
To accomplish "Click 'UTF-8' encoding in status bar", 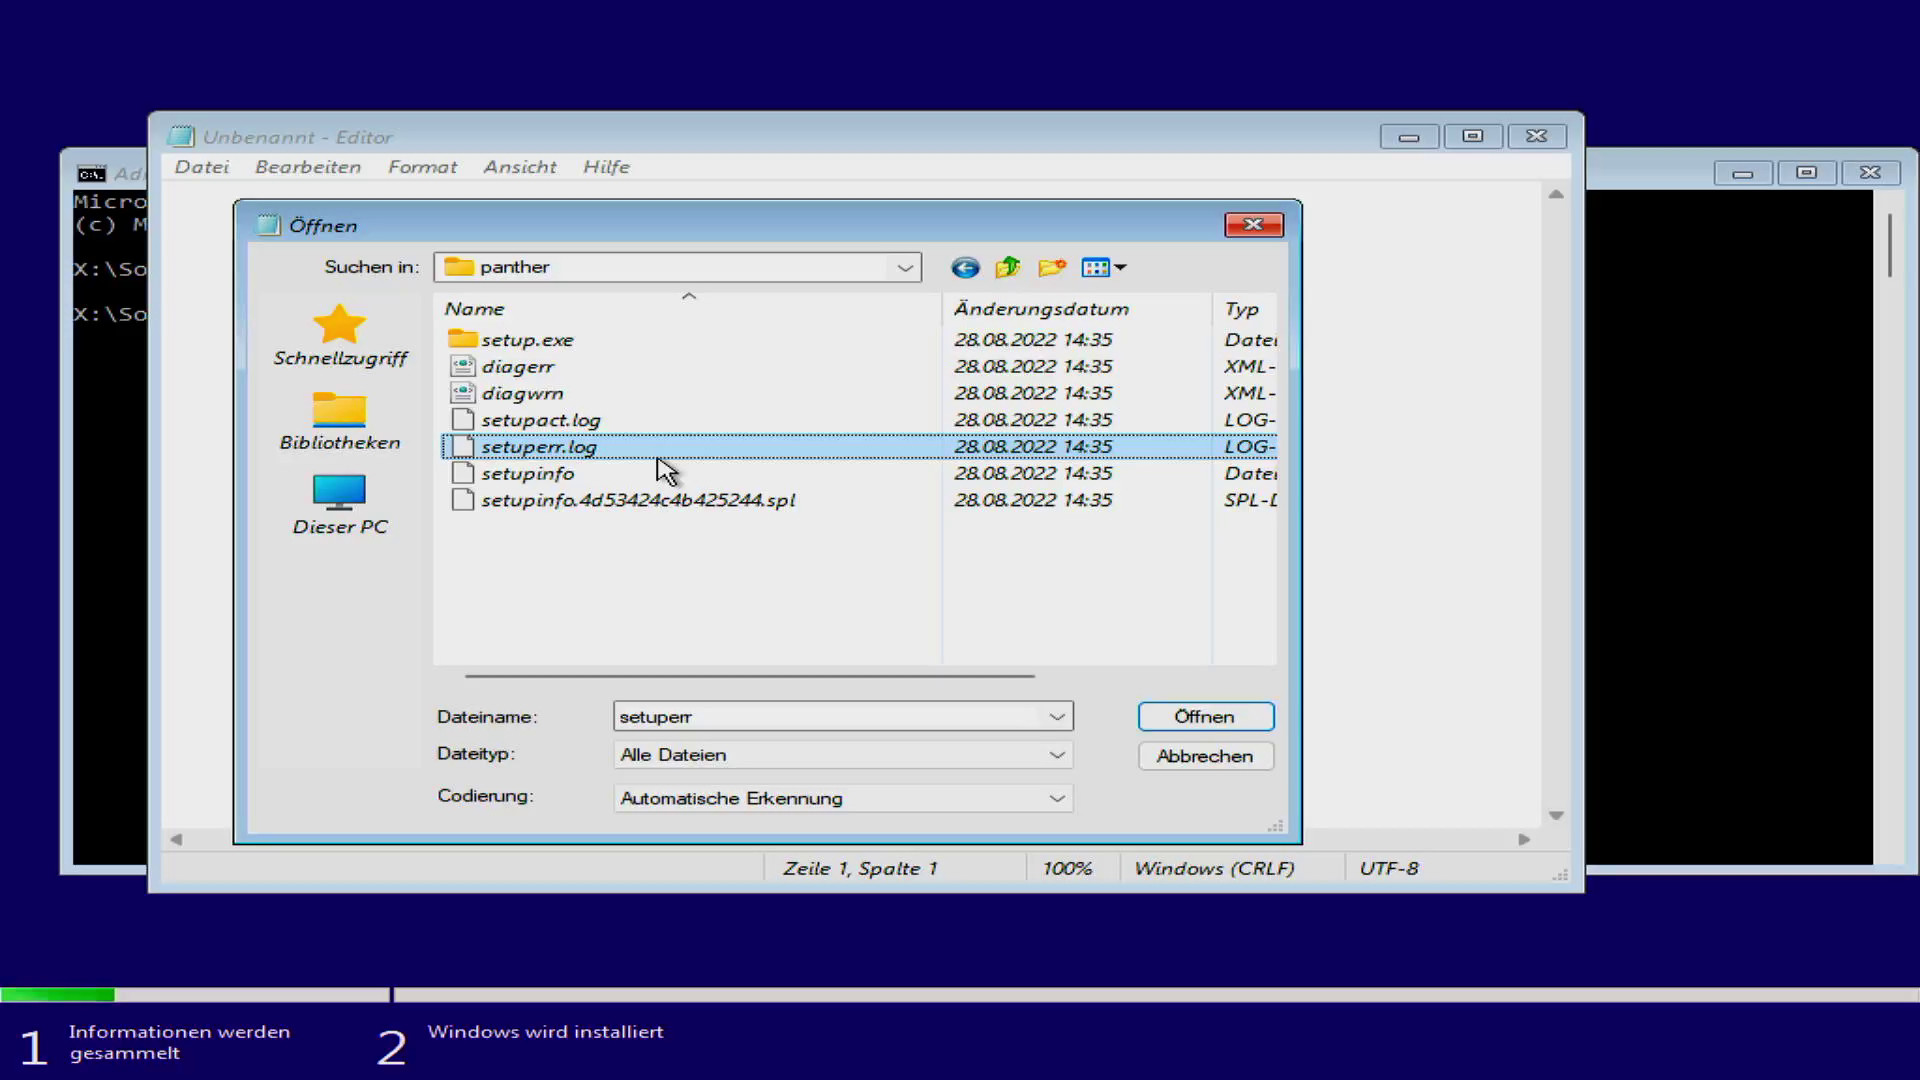I will (x=1389, y=869).
